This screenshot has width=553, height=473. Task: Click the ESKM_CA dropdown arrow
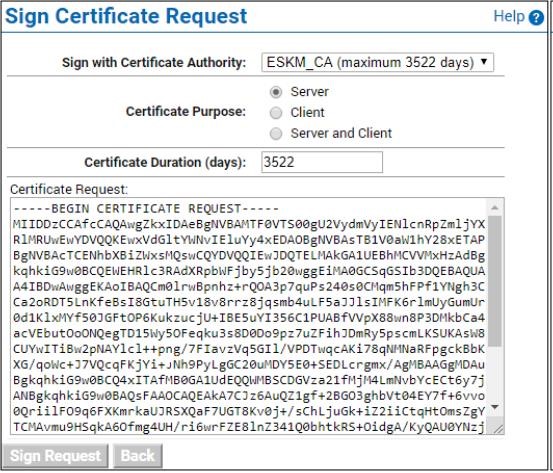click(484, 62)
